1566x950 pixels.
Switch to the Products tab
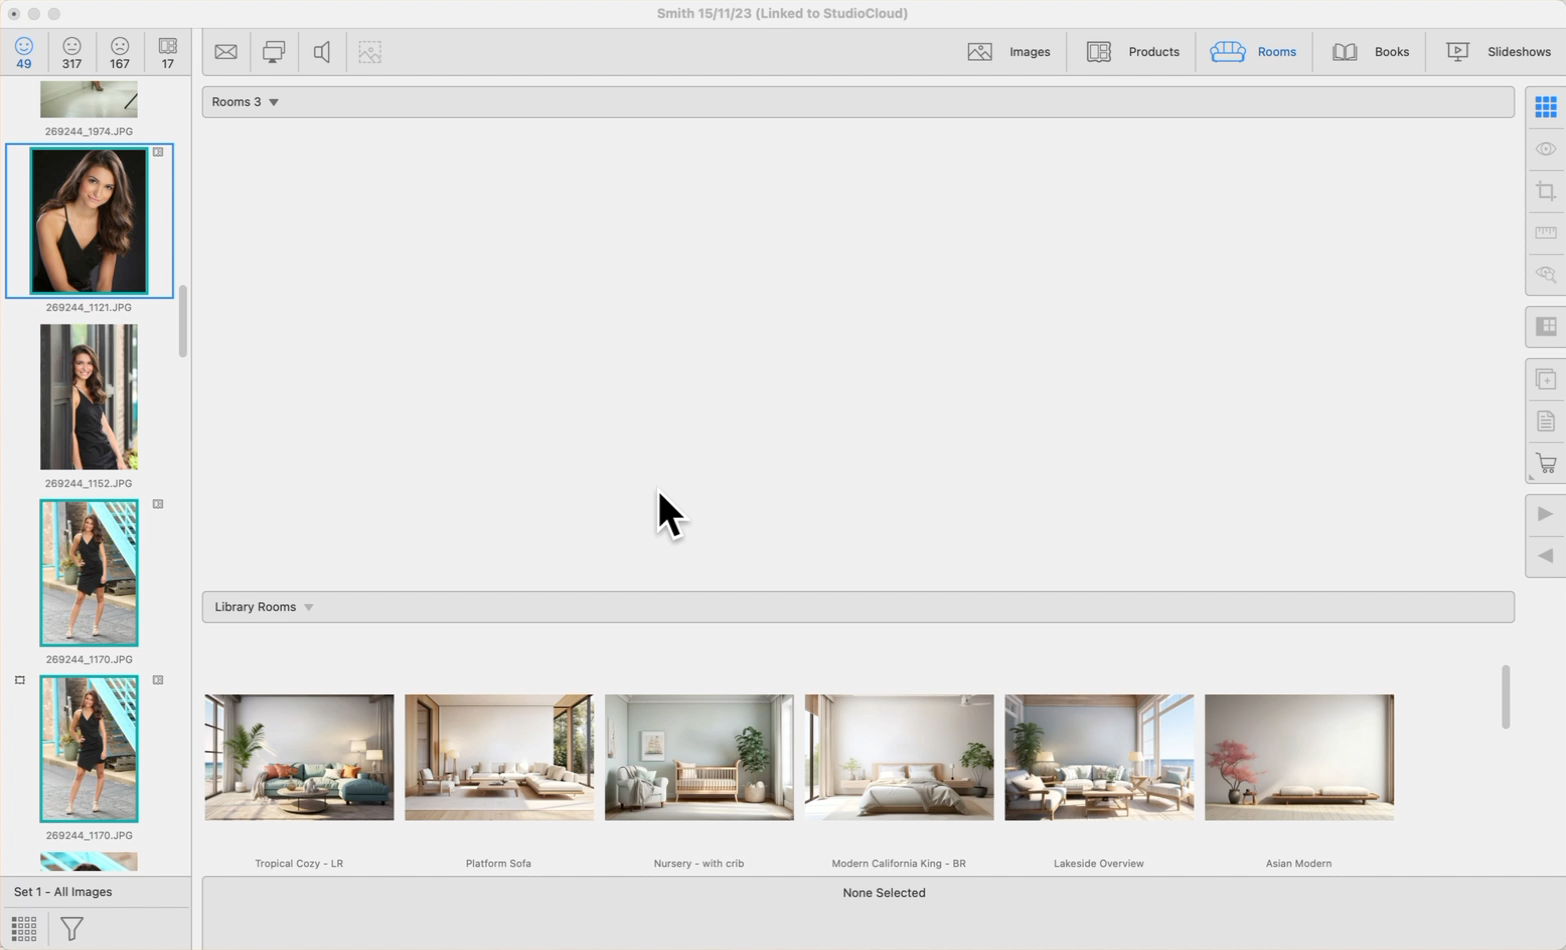(1133, 52)
